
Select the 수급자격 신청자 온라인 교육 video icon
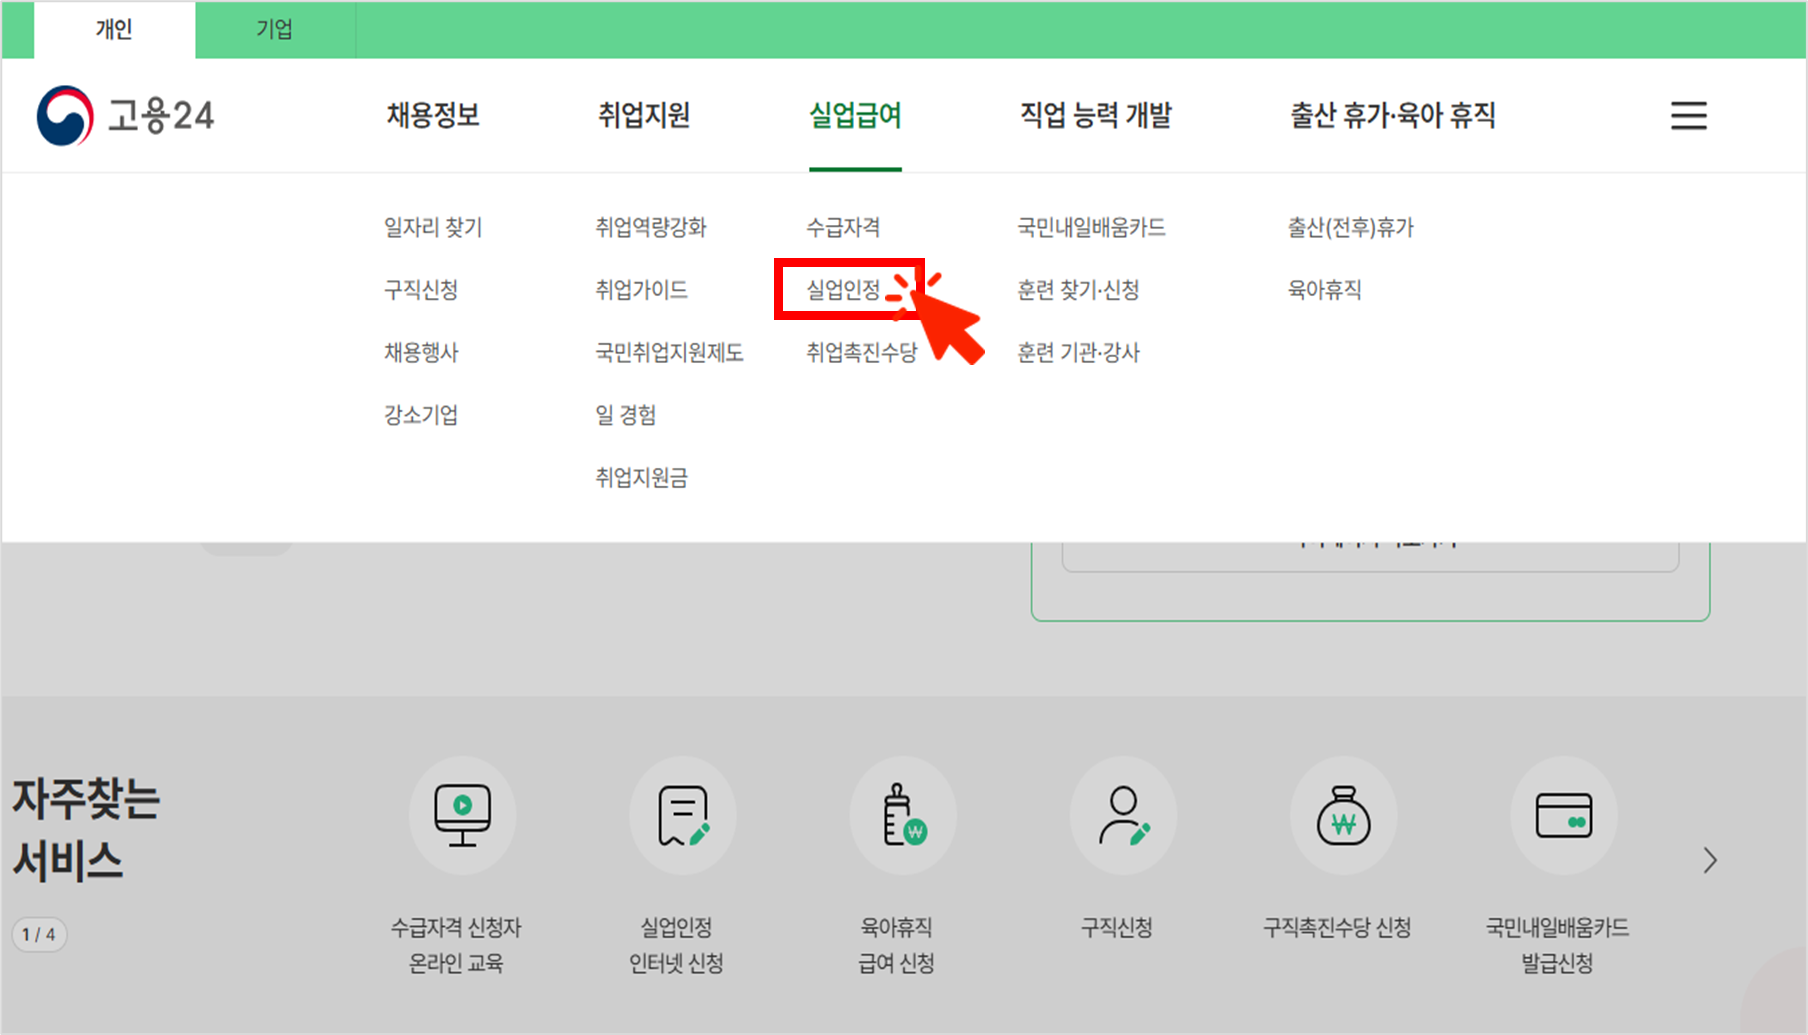pos(461,815)
